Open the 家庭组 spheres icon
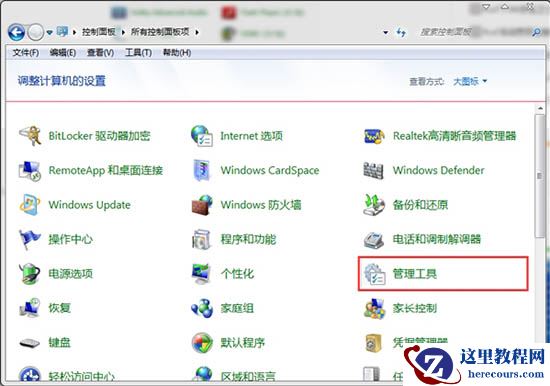550x386 pixels. coord(202,308)
